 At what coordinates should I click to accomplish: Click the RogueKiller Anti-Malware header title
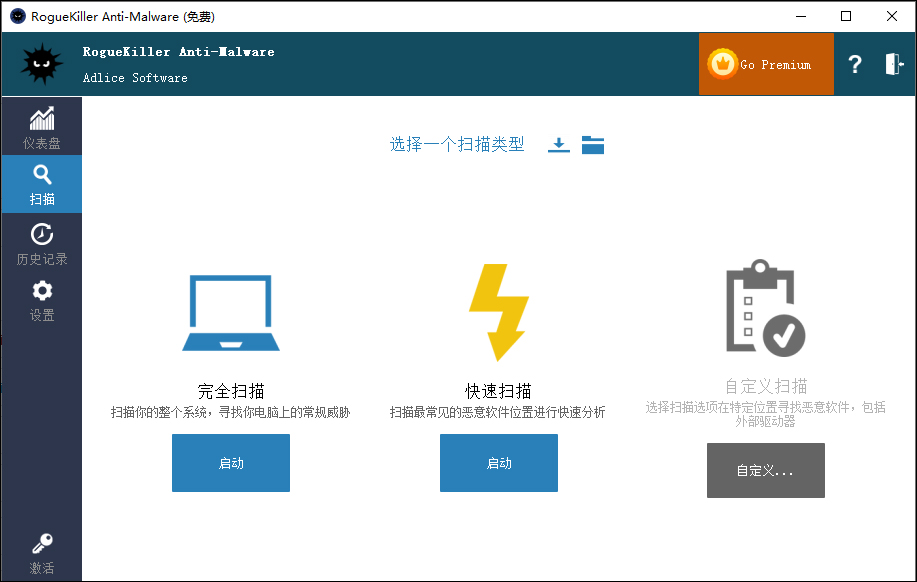[178, 51]
